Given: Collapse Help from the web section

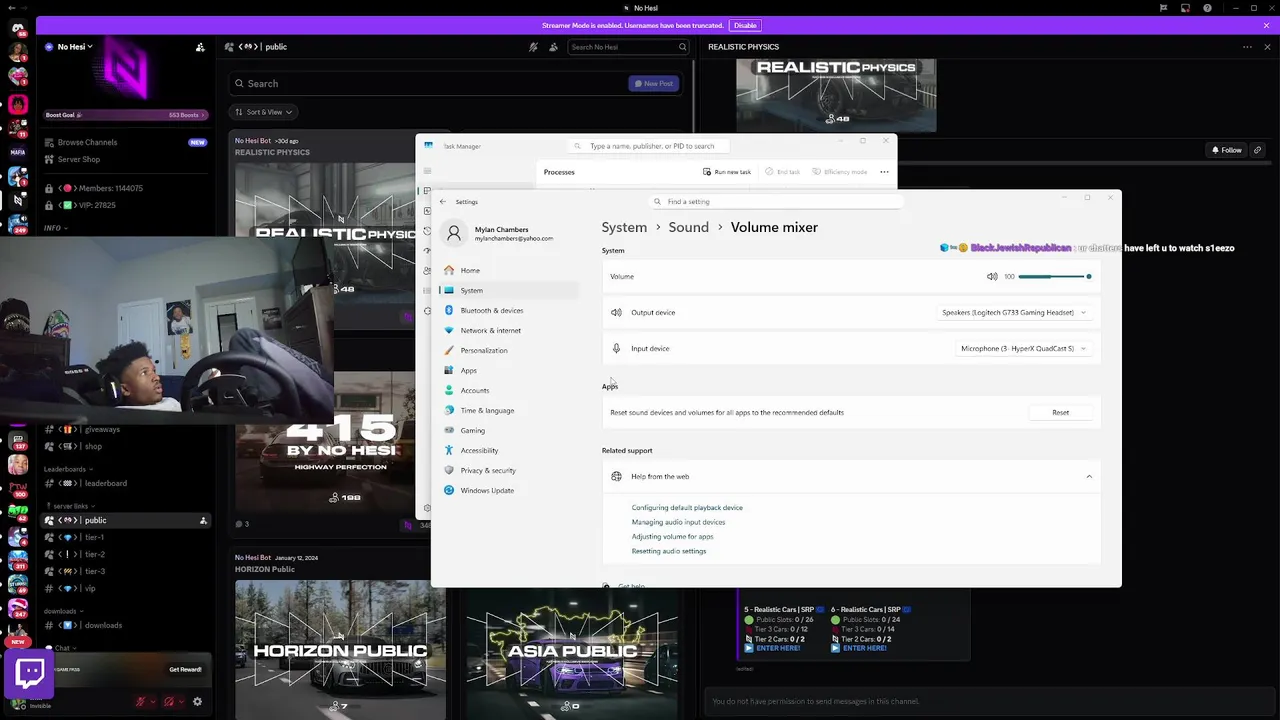Looking at the screenshot, I should (x=1089, y=476).
